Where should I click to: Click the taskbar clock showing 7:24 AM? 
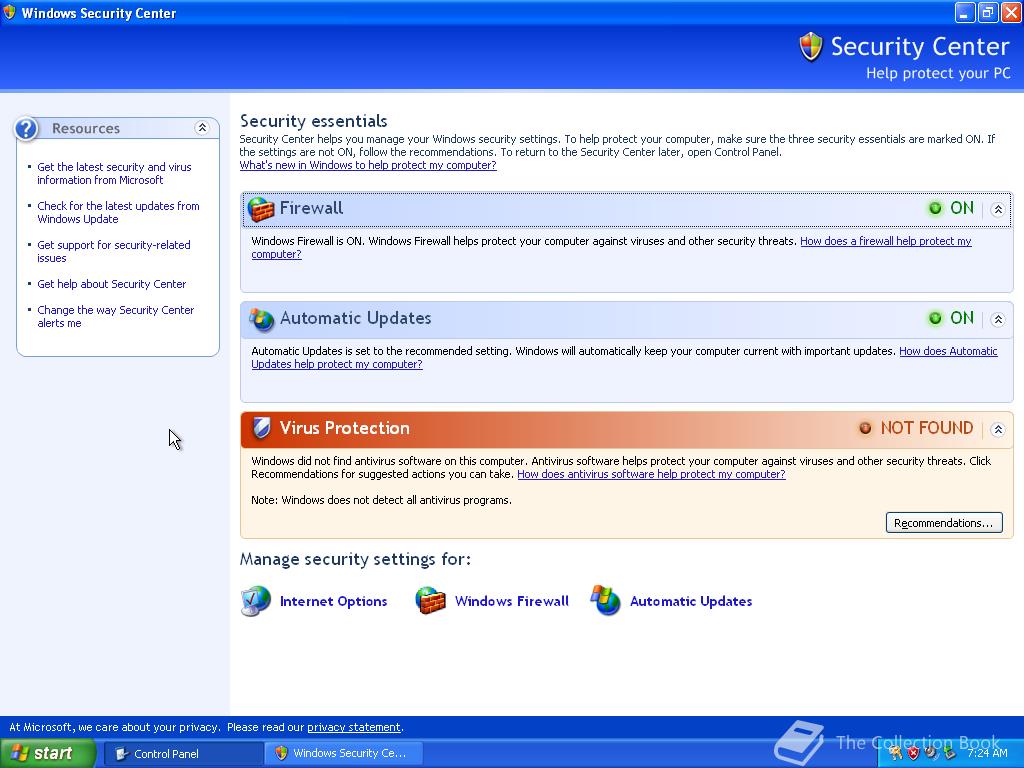[x=987, y=753]
